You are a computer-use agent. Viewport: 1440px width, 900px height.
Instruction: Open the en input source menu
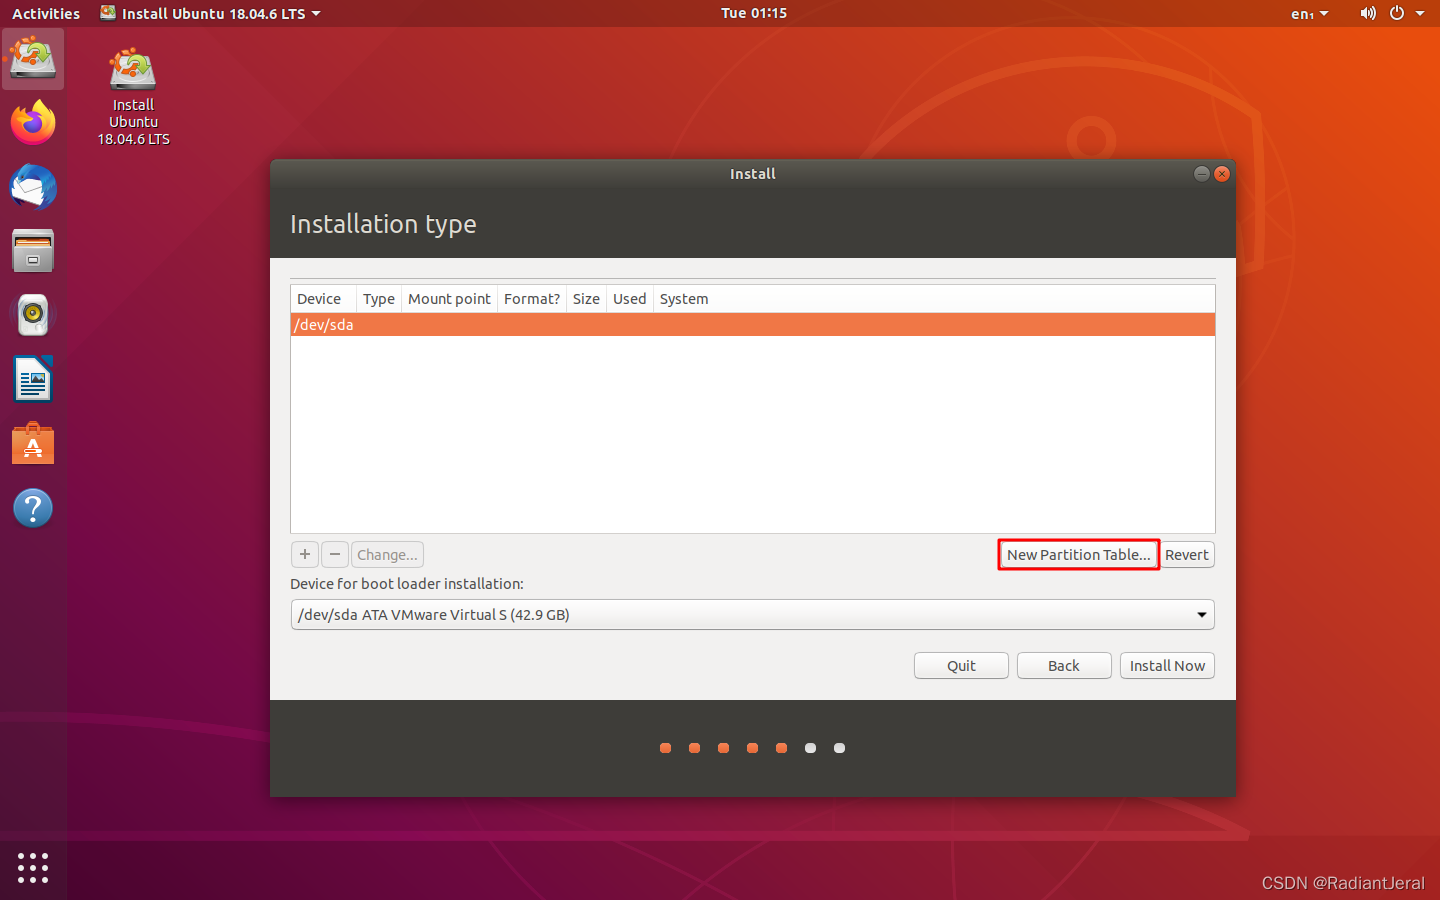(1309, 13)
